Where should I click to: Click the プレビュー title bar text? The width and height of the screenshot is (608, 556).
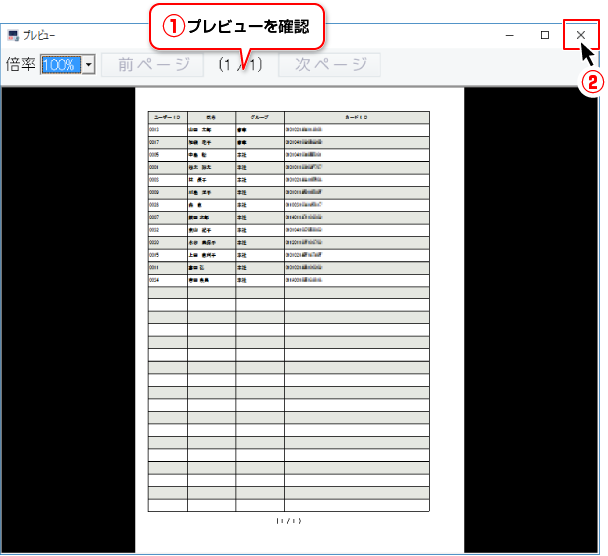coord(40,35)
